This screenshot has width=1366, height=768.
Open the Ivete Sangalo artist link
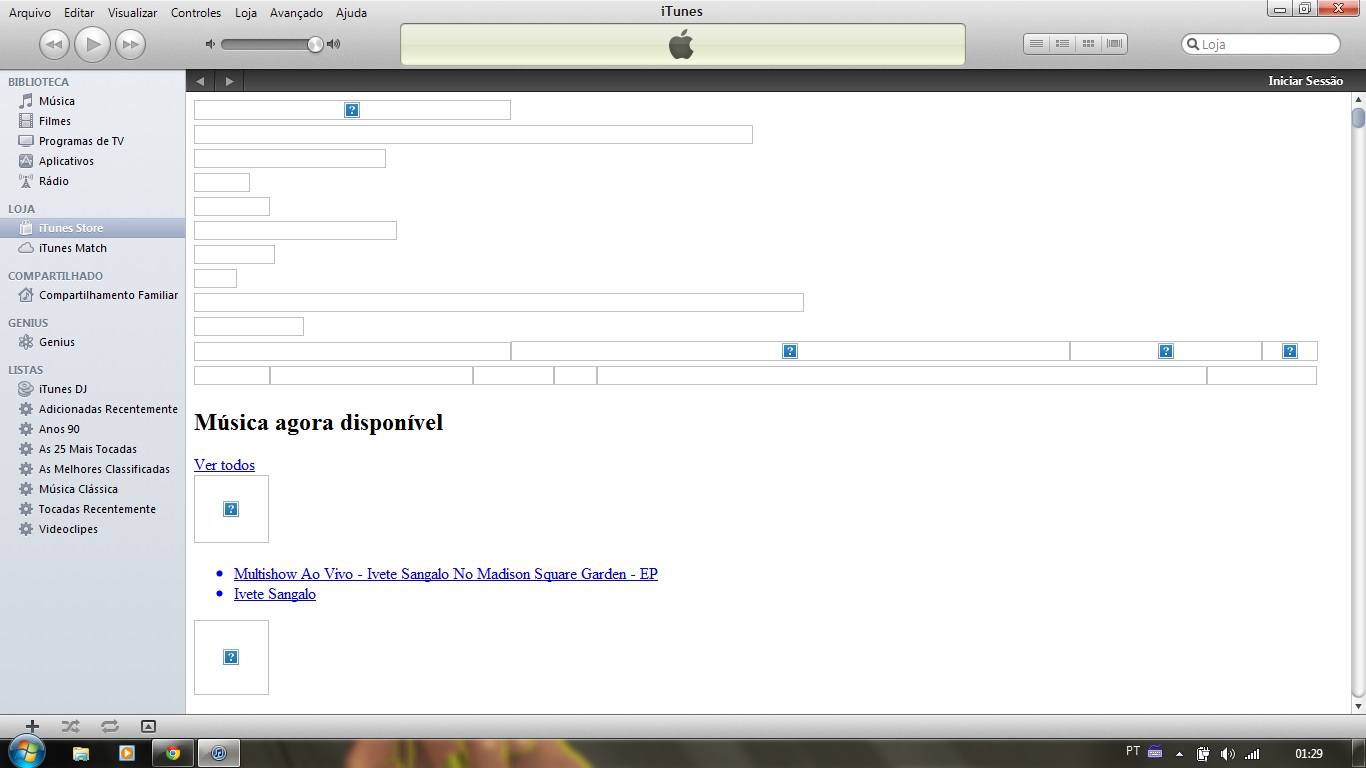[x=275, y=594]
